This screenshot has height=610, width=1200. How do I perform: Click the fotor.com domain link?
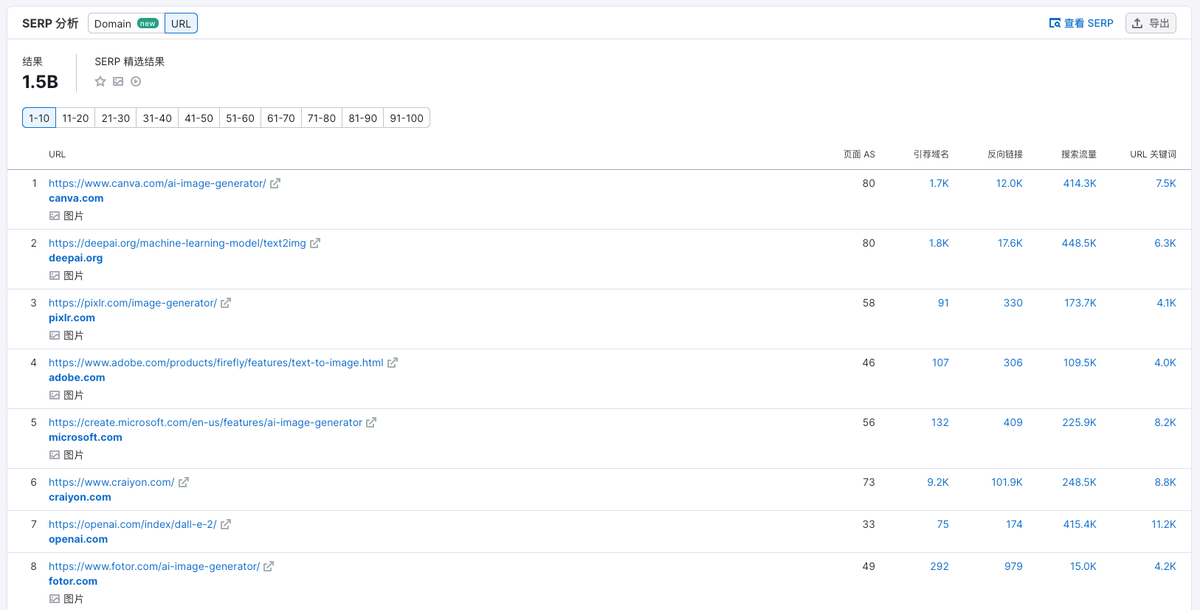click(73, 581)
